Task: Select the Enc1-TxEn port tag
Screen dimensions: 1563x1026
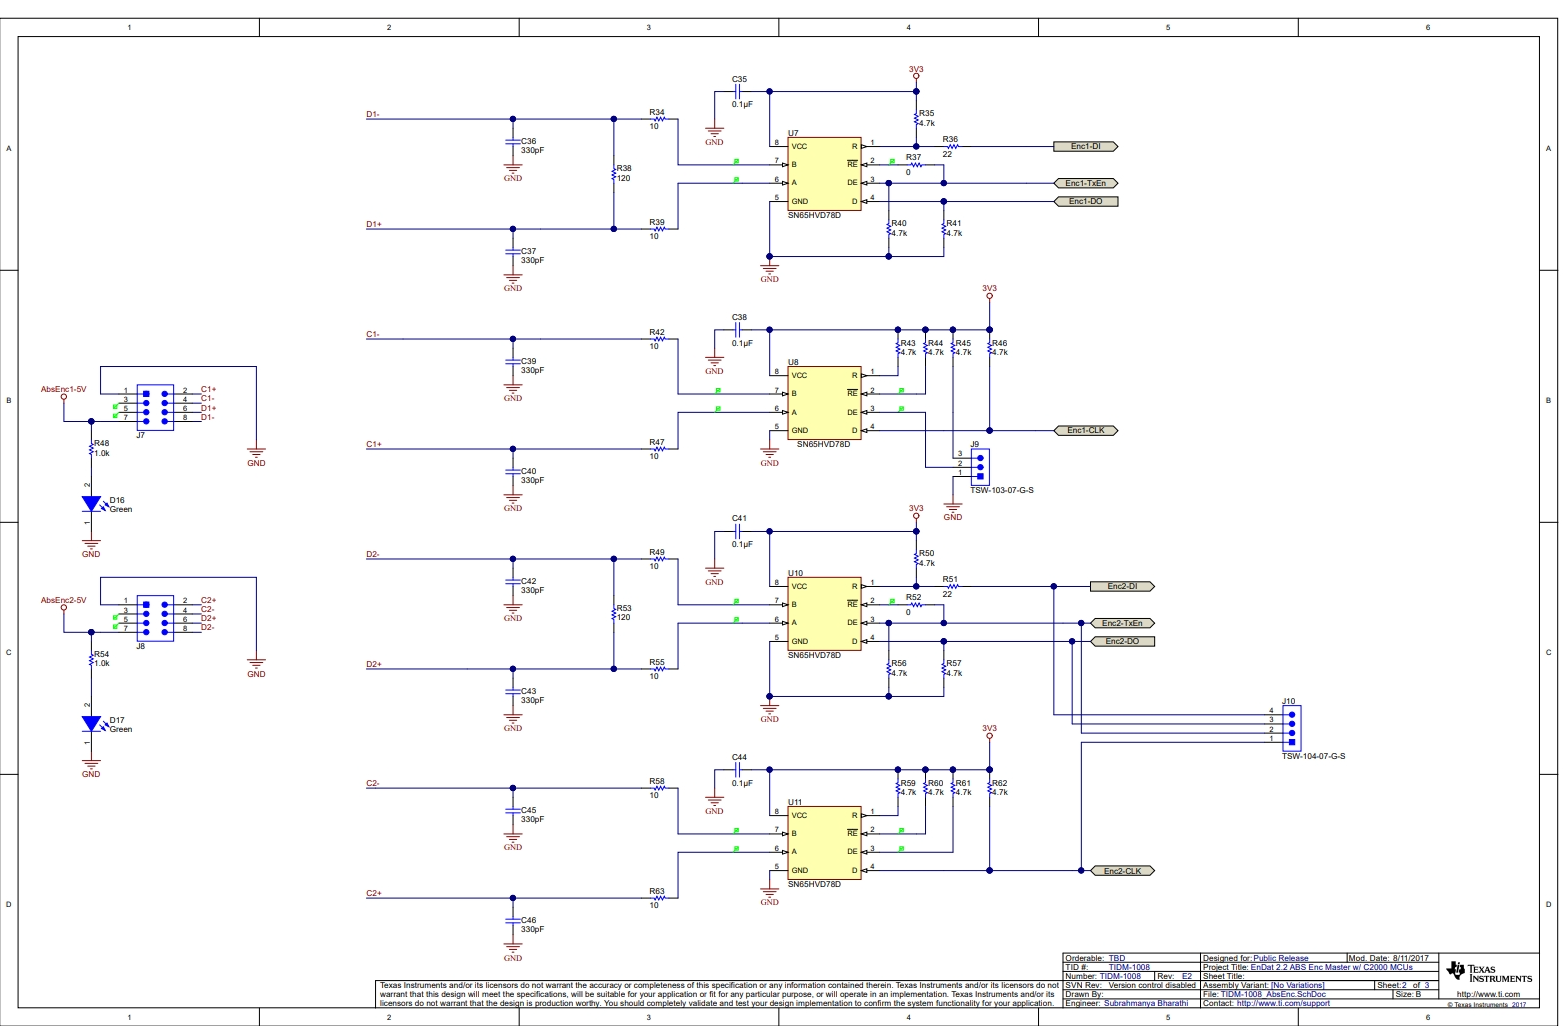Action: (x=1085, y=184)
